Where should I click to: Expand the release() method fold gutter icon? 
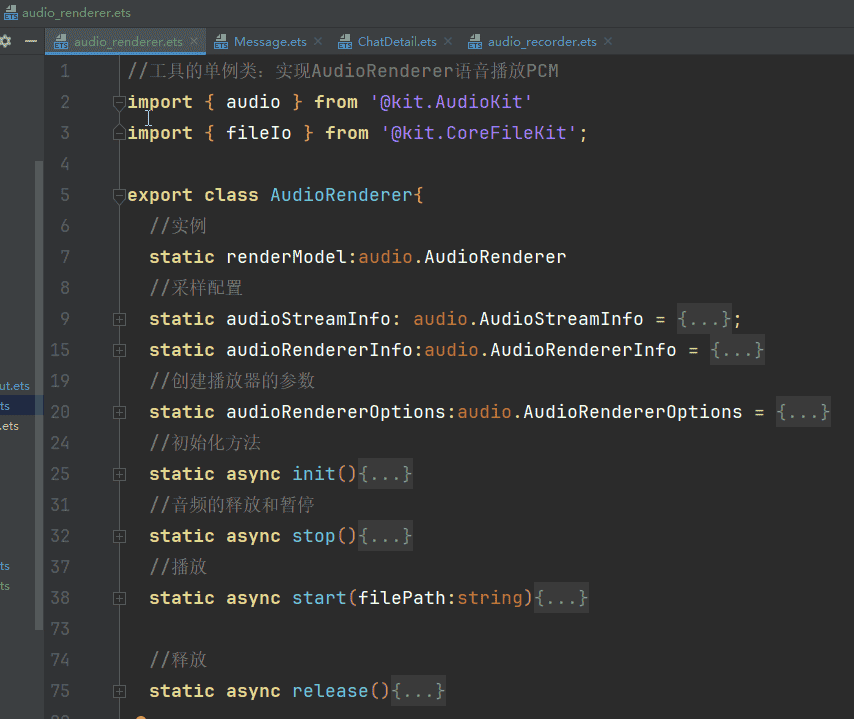120,691
